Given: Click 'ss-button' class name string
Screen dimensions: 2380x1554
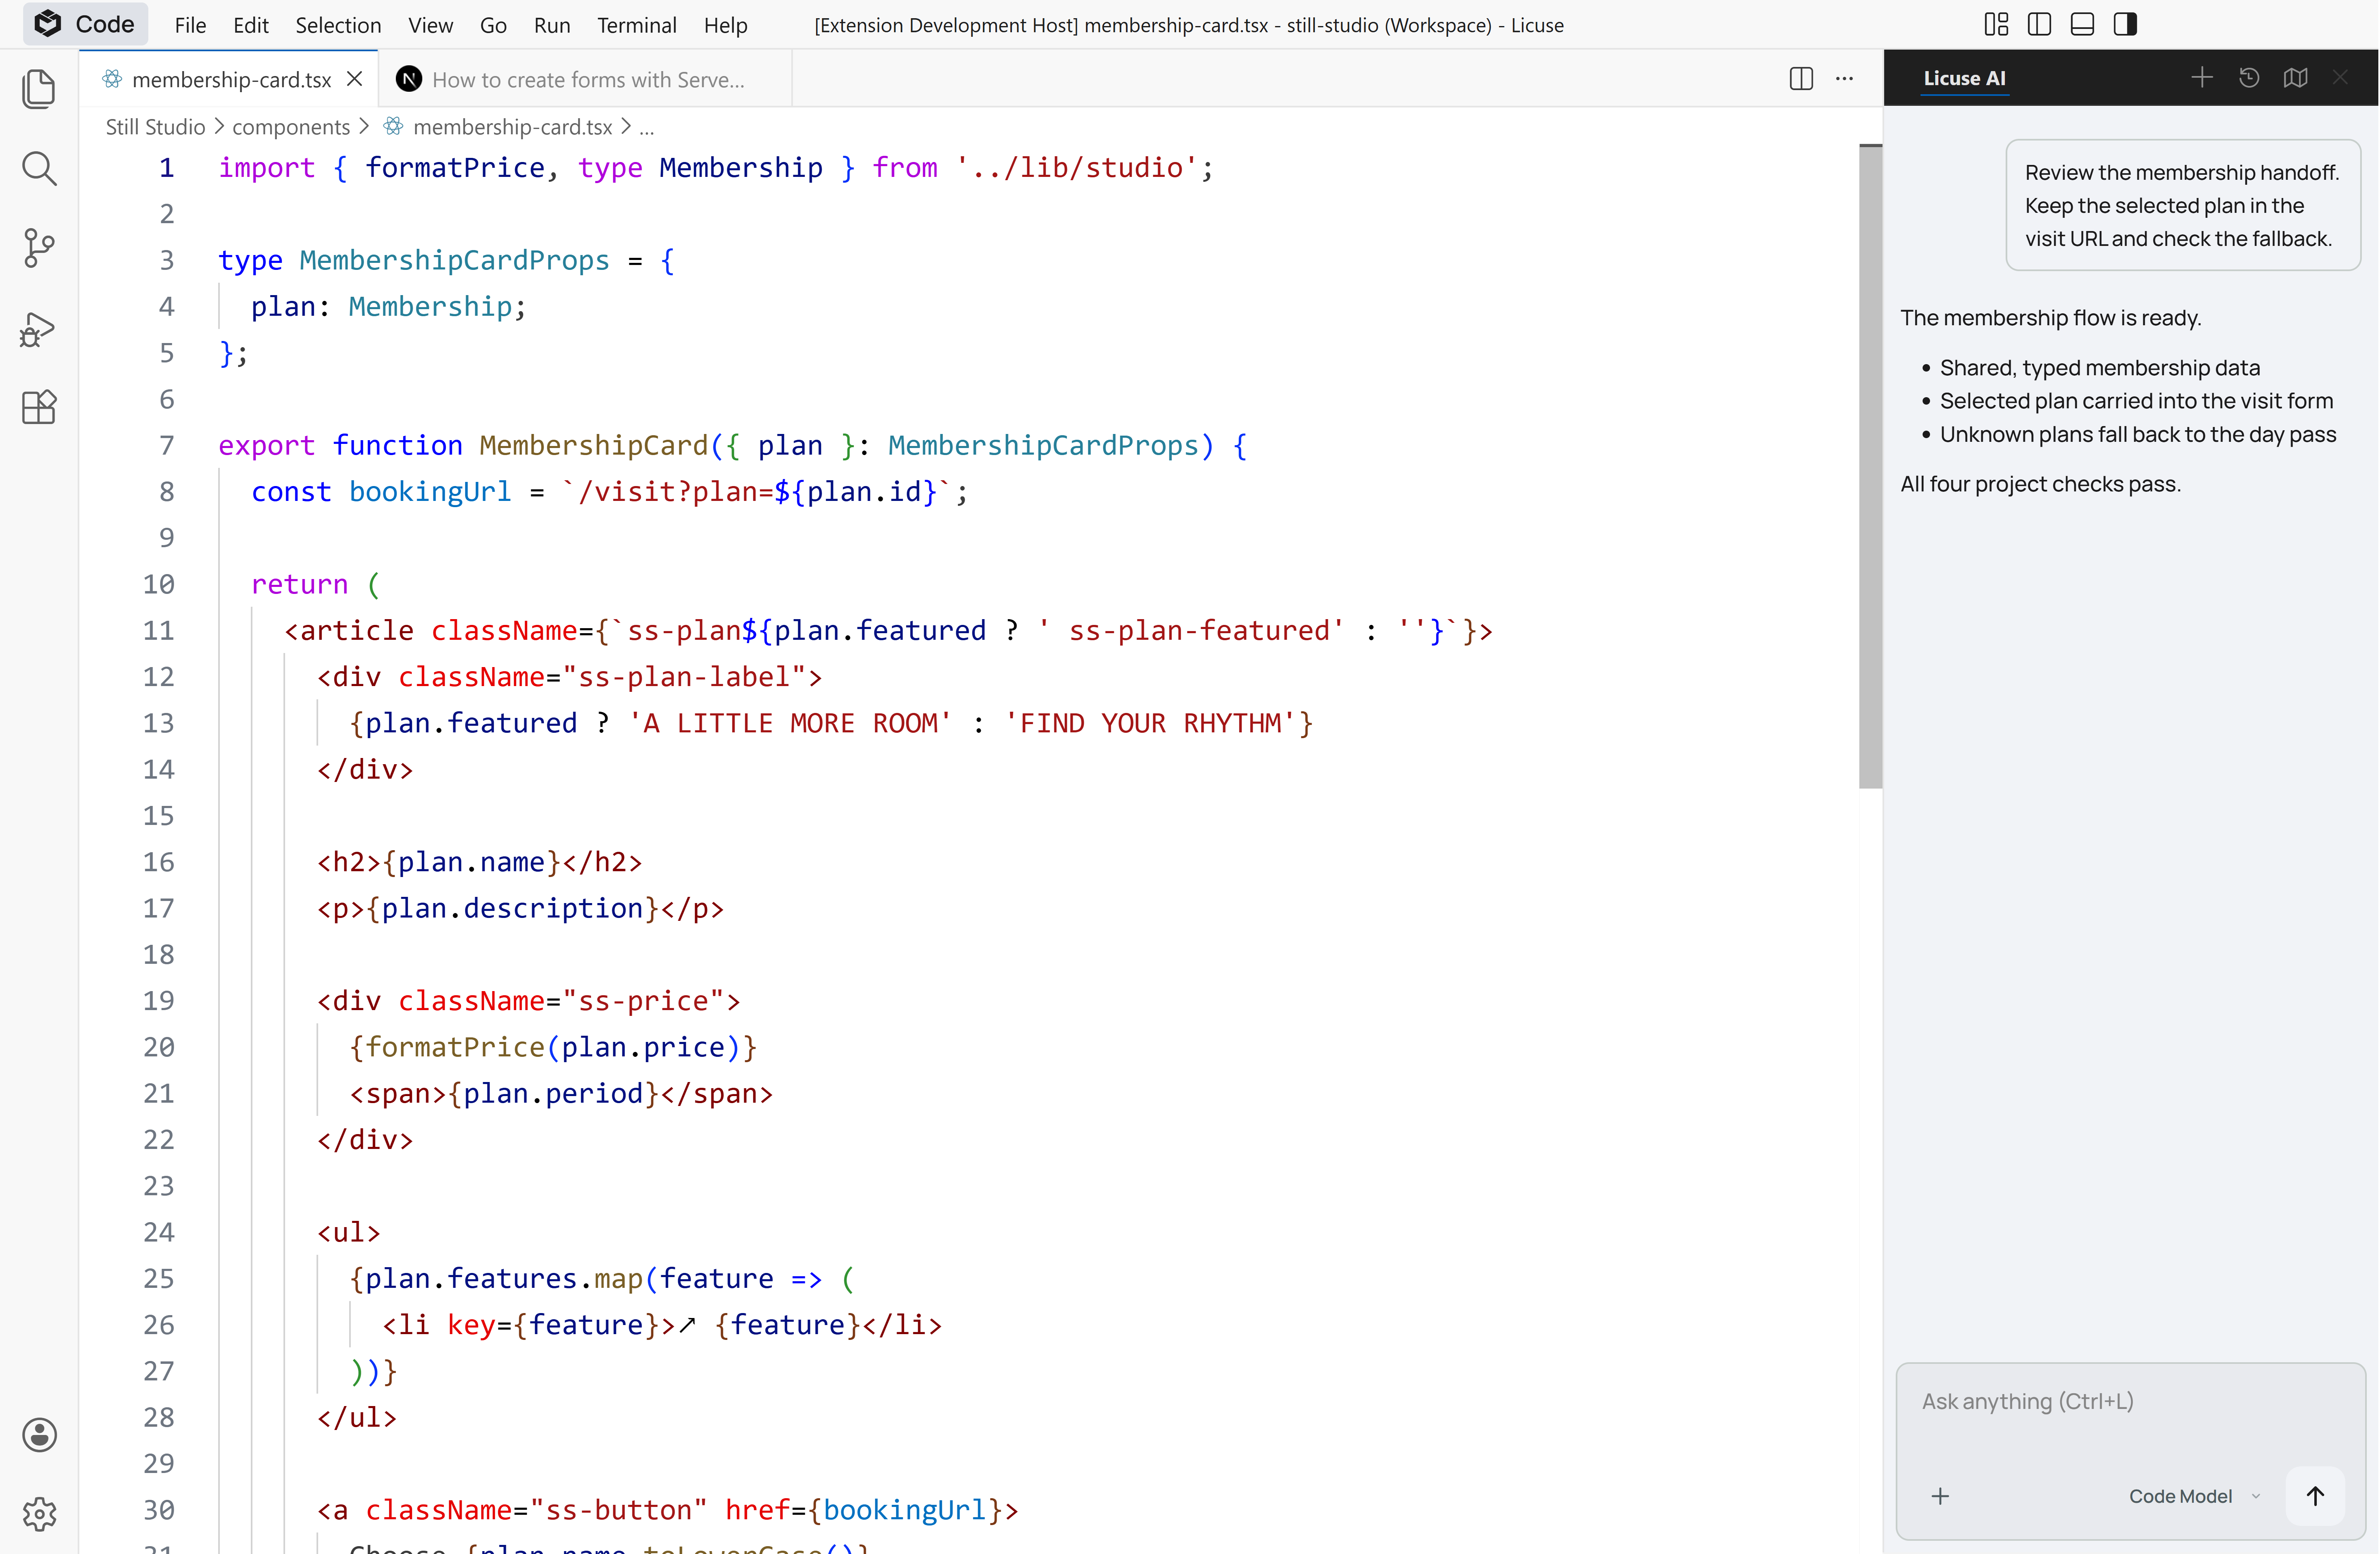Looking at the screenshot, I should pos(619,1510).
